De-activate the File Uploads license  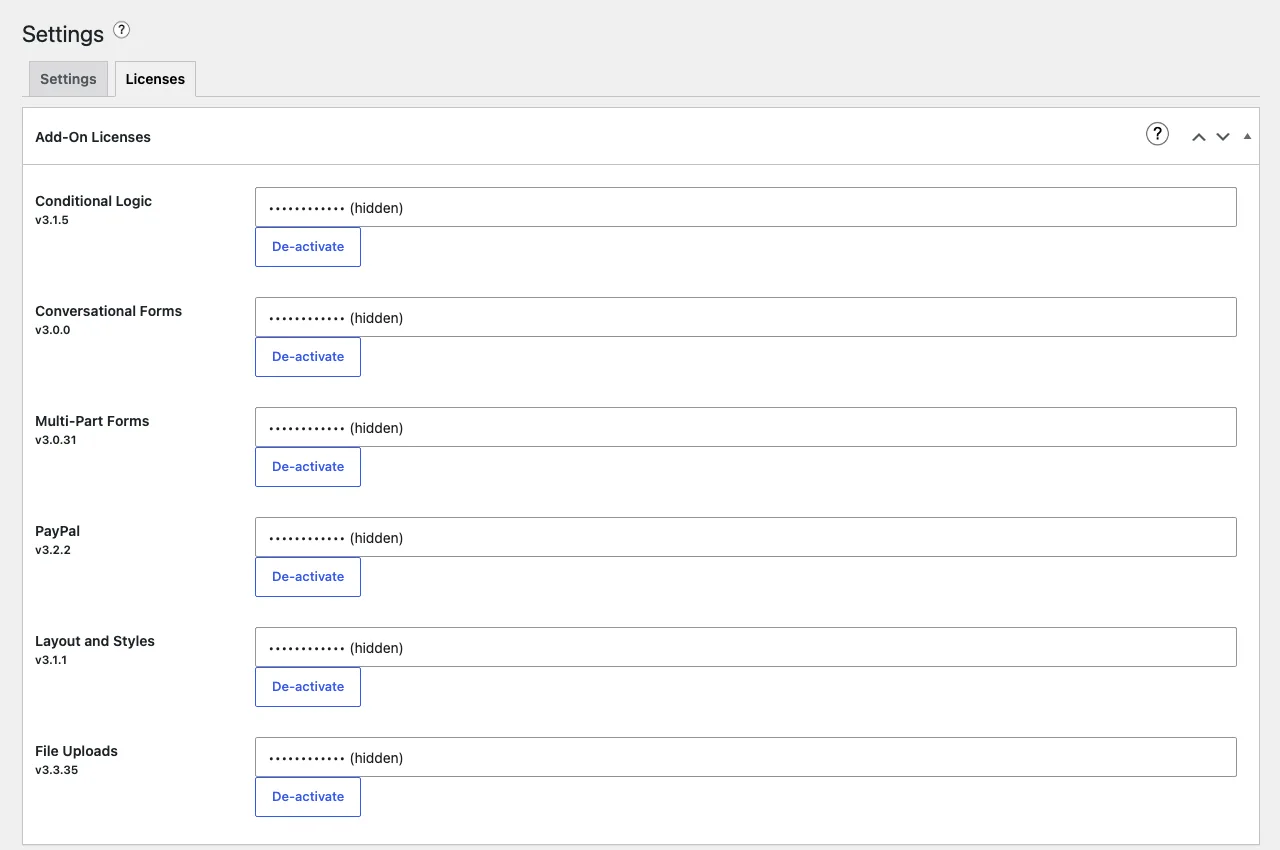308,797
